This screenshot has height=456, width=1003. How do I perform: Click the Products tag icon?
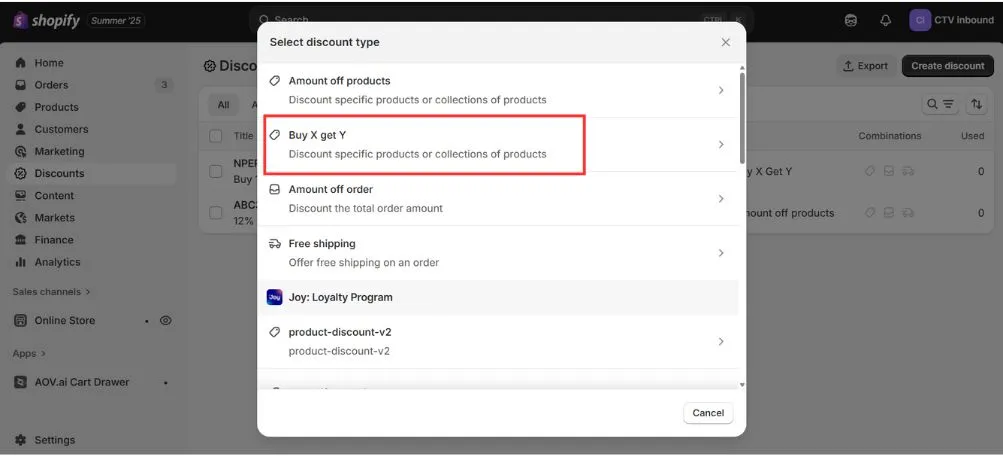pyautogui.click(x=20, y=107)
